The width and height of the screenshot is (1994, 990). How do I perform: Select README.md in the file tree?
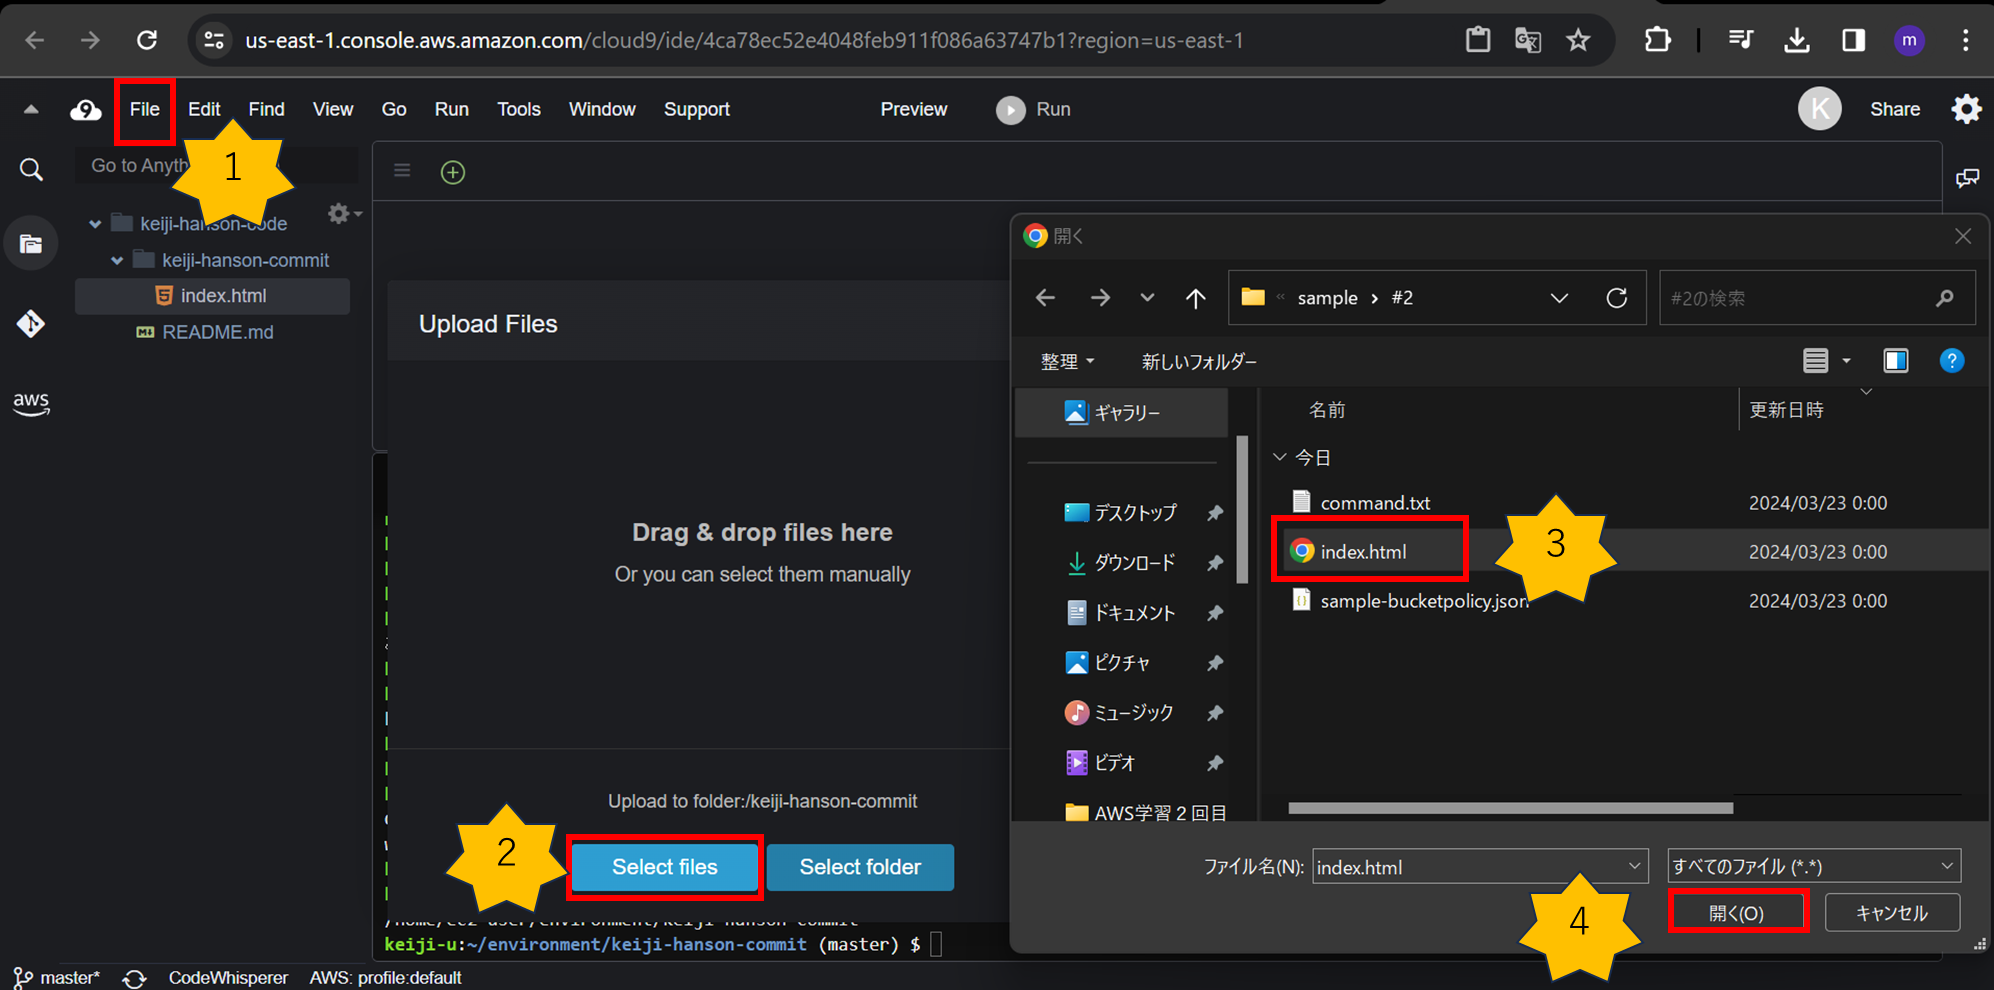(217, 332)
